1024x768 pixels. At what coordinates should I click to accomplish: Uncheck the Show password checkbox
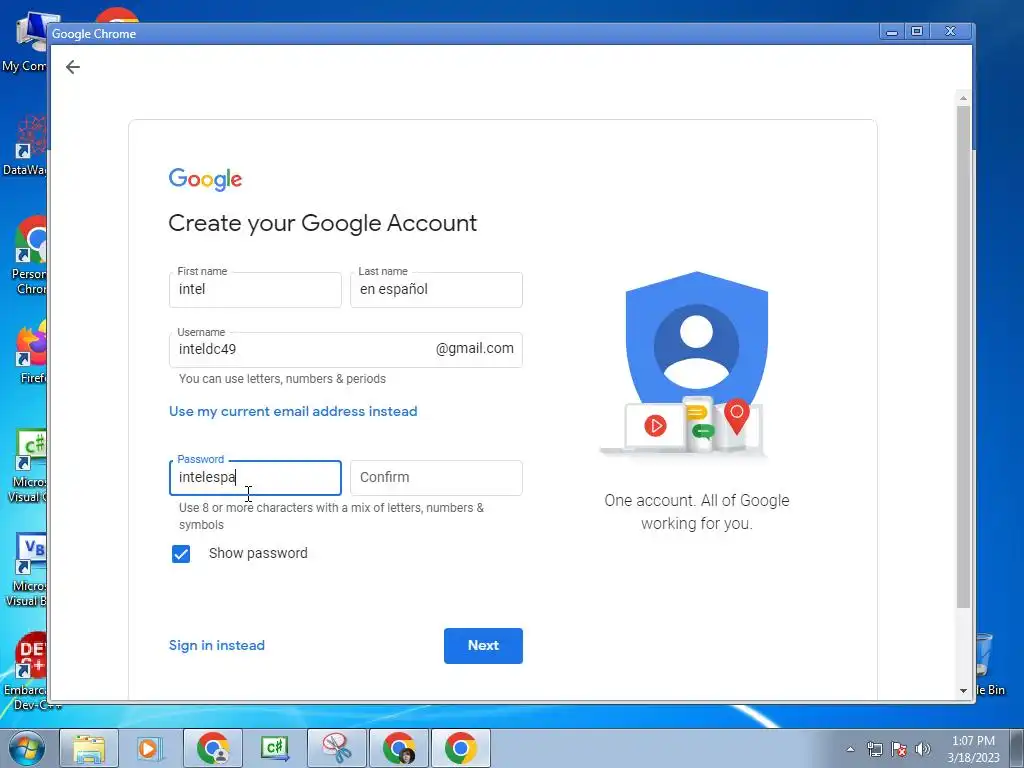(x=181, y=554)
